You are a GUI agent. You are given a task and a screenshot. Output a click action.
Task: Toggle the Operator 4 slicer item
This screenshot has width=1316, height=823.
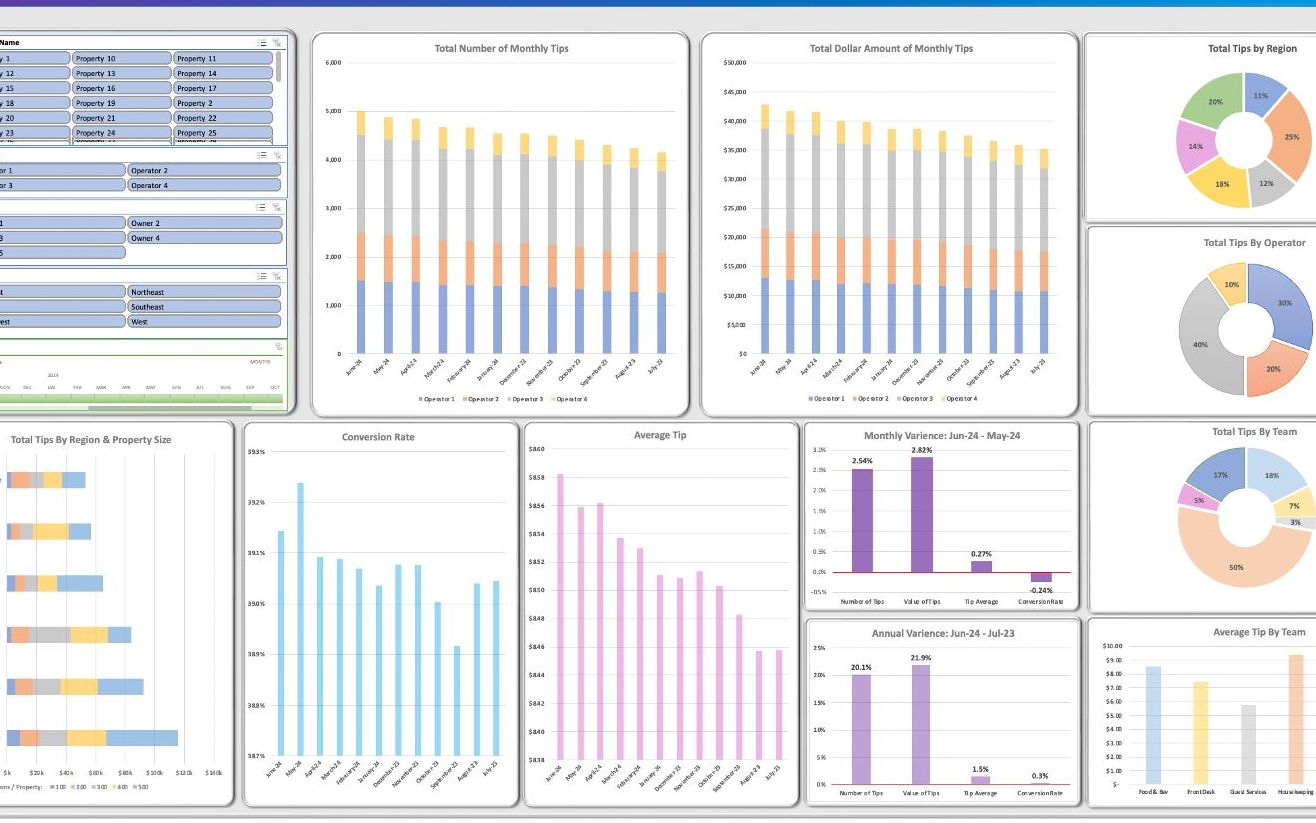(x=204, y=185)
